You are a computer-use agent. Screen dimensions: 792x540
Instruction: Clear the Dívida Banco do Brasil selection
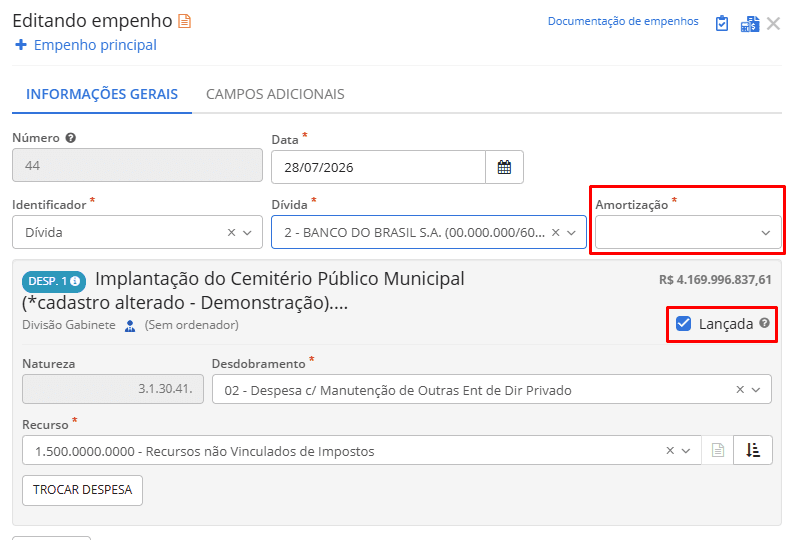pyautogui.click(x=556, y=232)
